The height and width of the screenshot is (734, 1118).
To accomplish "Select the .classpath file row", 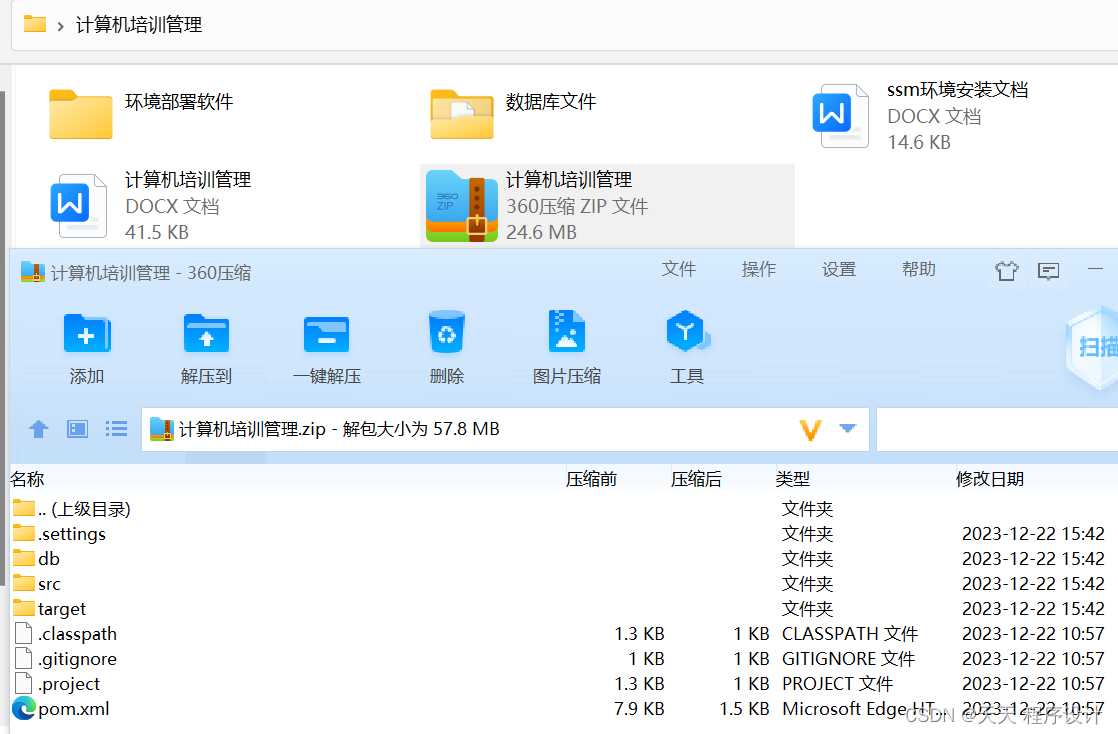I will 563,633.
